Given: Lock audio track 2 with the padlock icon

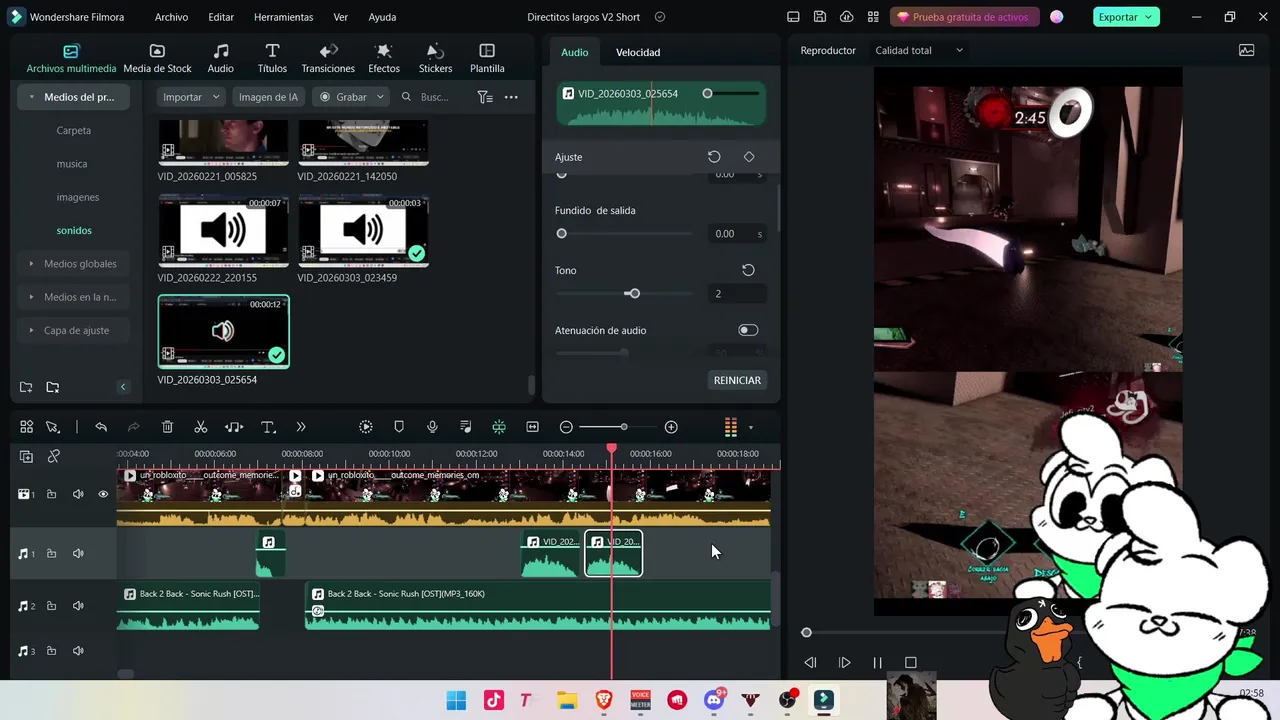Looking at the screenshot, I should point(51,606).
